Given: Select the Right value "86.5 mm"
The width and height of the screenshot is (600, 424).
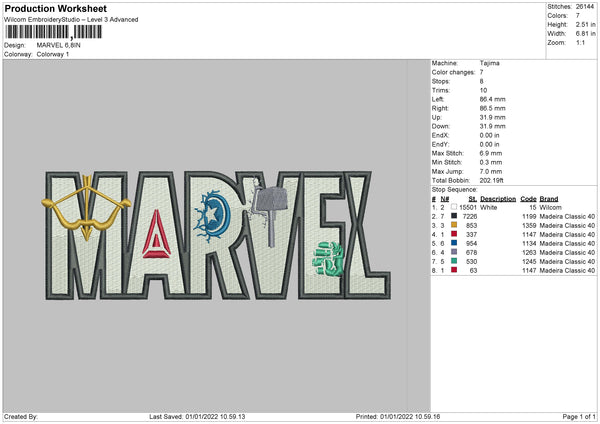Looking at the screenshot, I should point(492,108).
